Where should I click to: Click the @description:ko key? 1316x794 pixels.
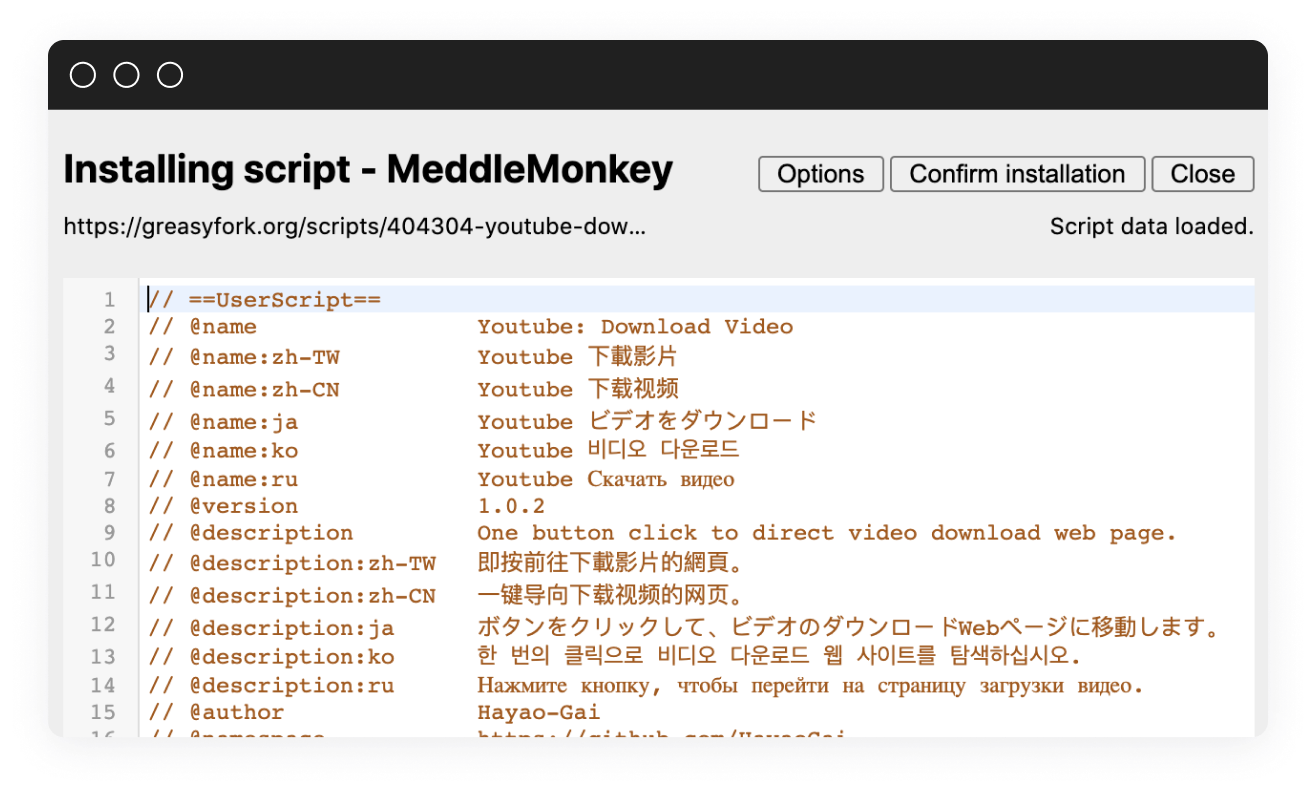(292, 657)
